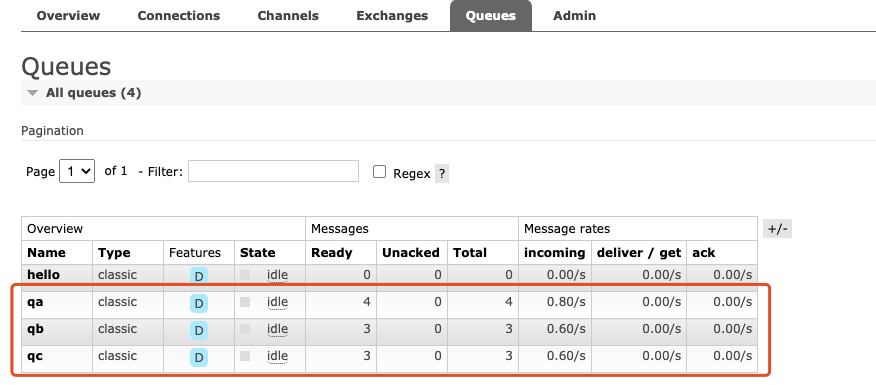Sort by Type column header

[114, 253]
